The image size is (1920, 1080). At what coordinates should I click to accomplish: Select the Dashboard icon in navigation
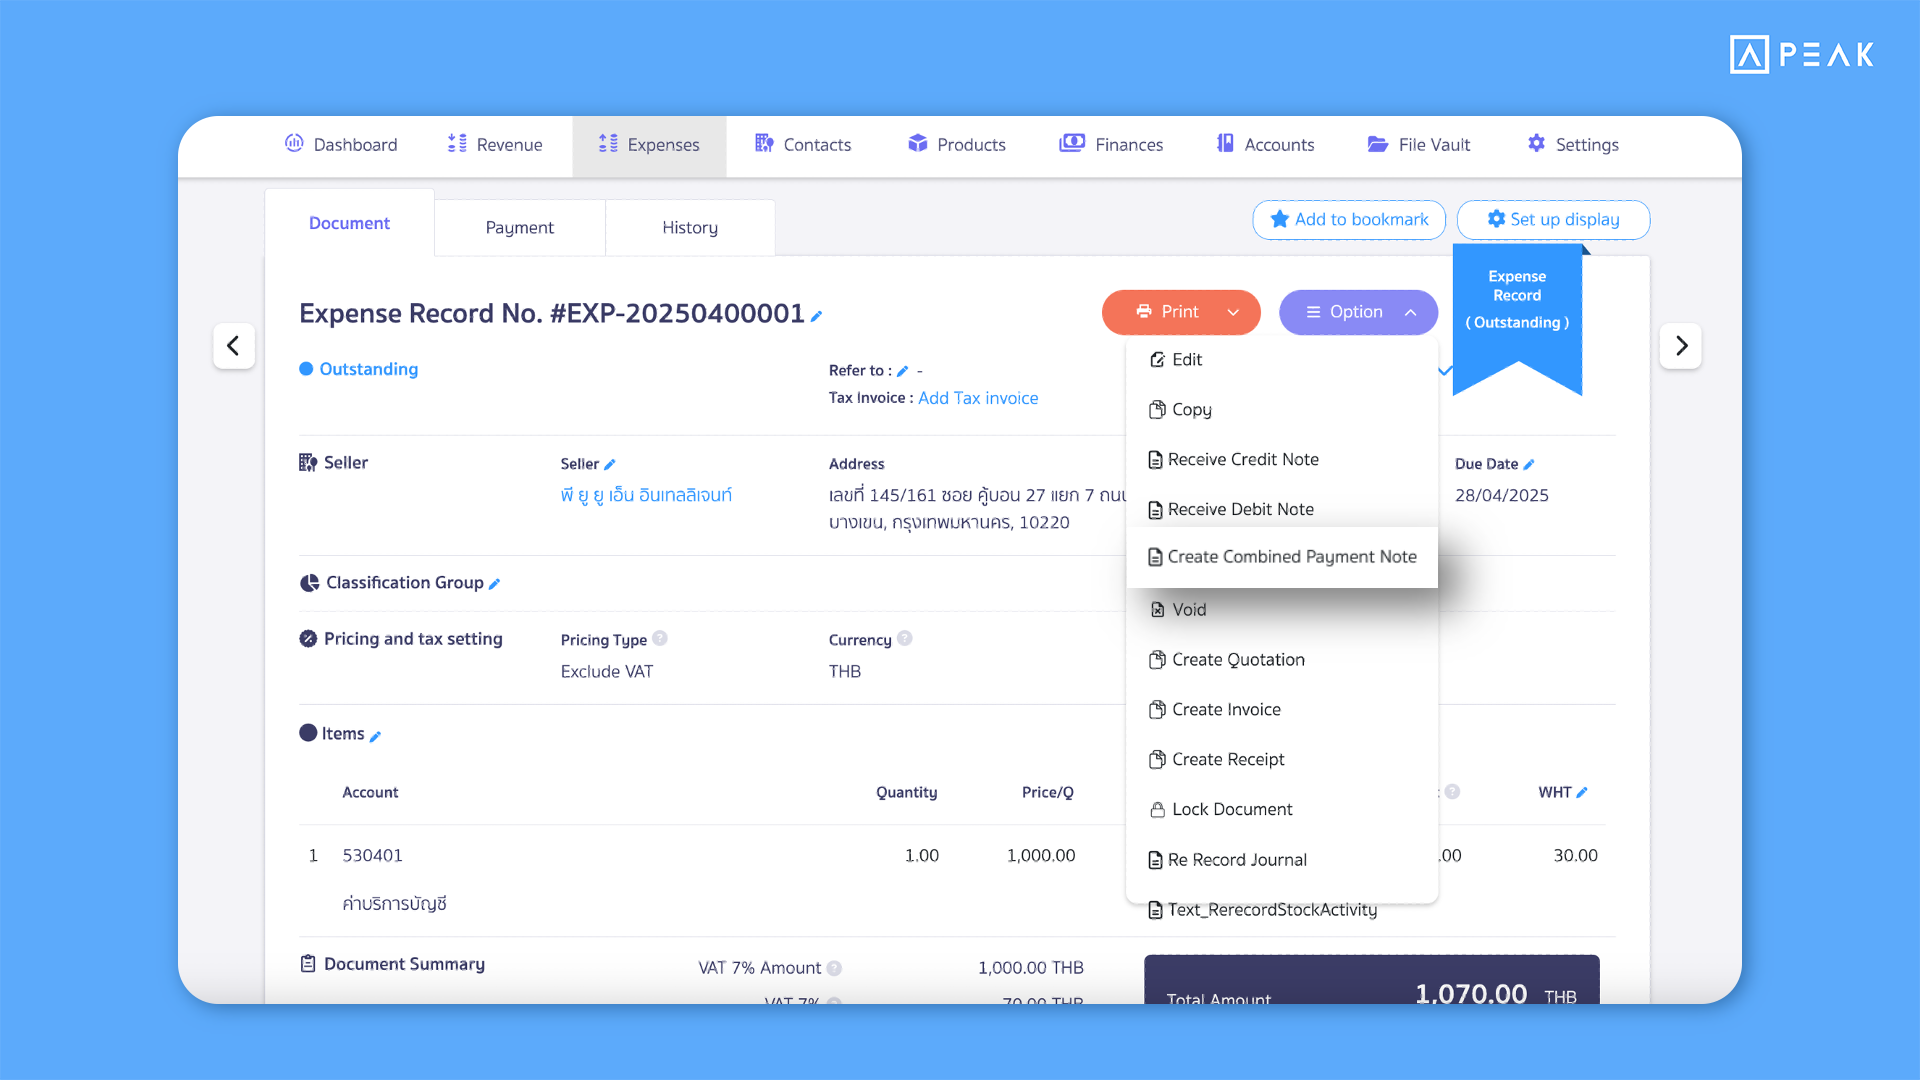pyautogui.click(x=294, y=144)
